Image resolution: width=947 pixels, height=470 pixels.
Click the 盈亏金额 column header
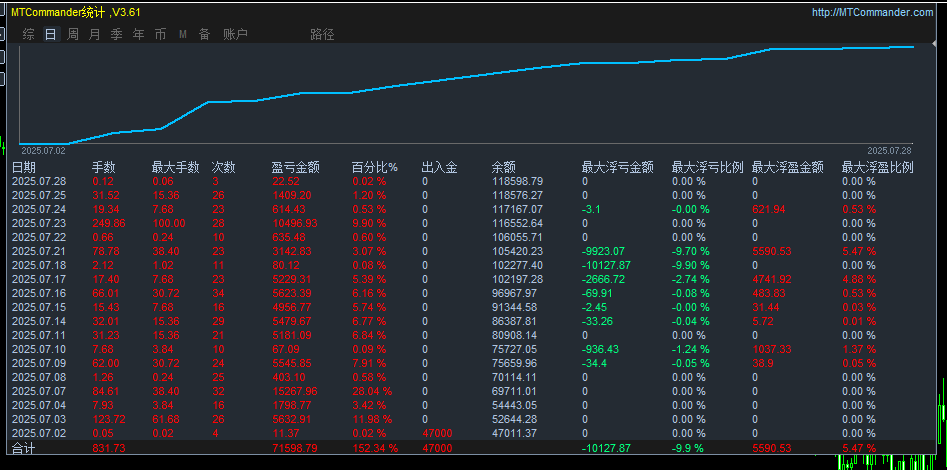click(x=295, y=167)
